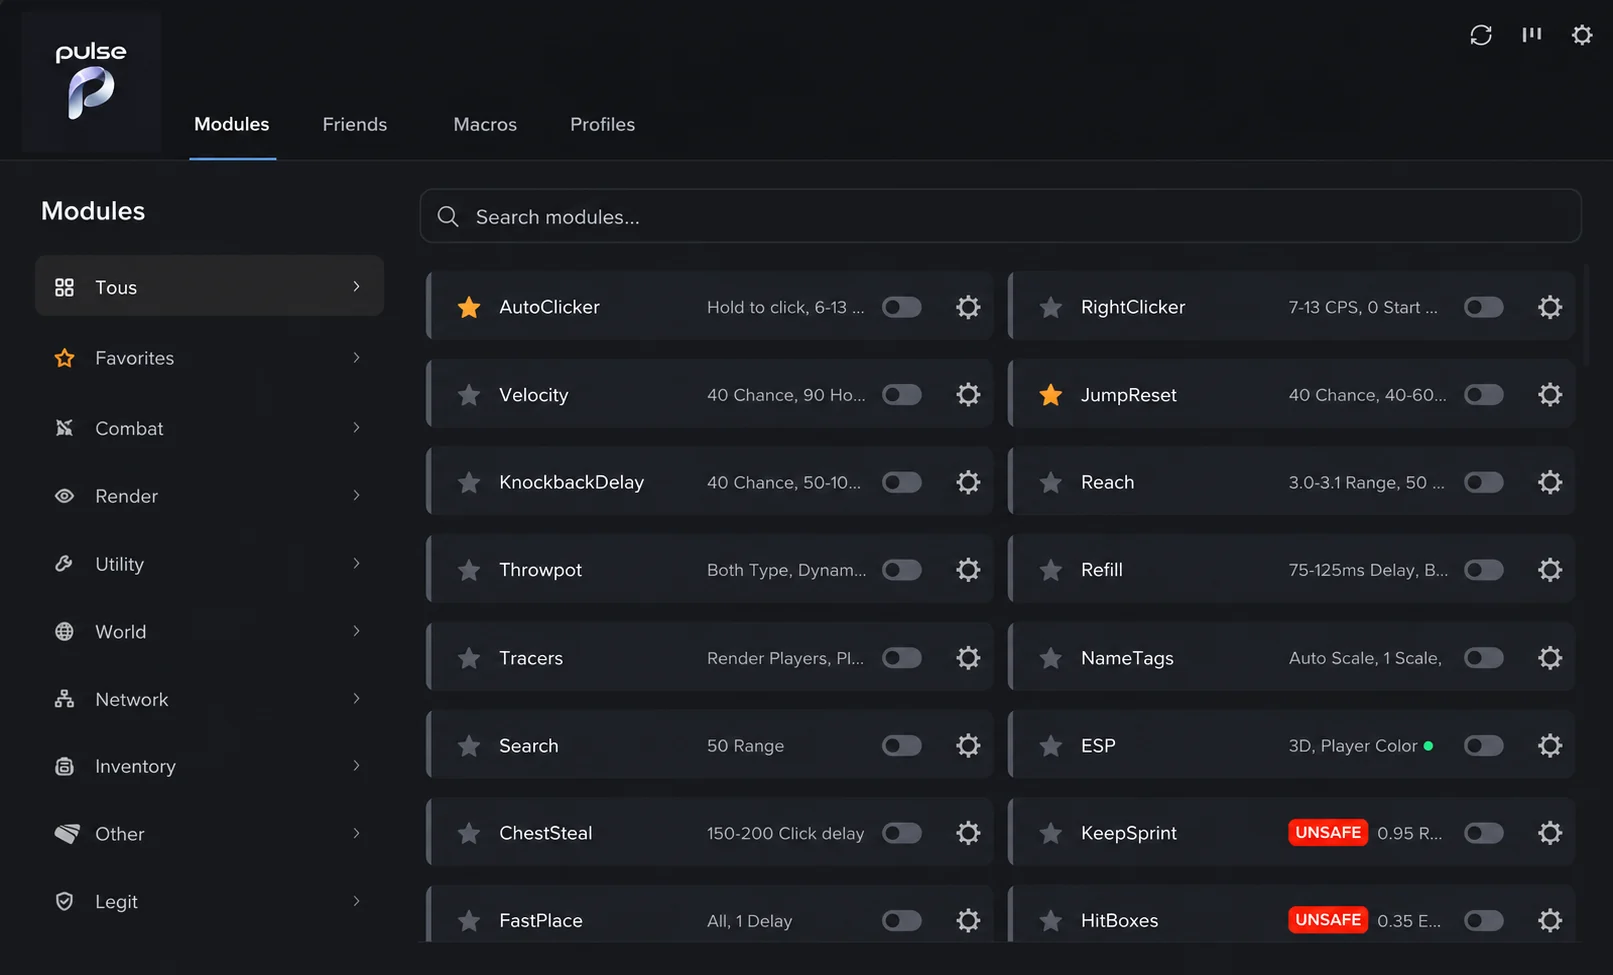Screen dimensions: 1613x975
Task: Click the Search modules input field
Action: click(x=1001, y=216)
